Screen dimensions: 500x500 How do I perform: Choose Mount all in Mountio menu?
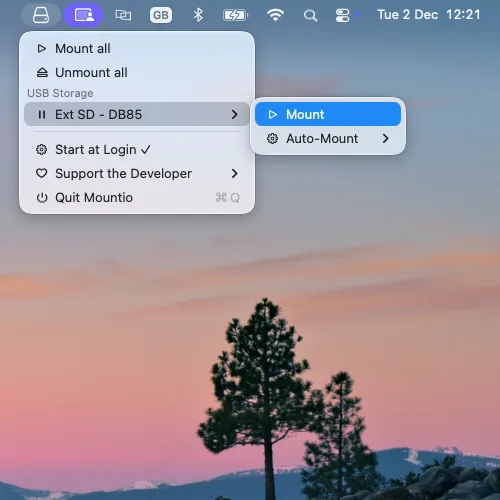[137, 49]
